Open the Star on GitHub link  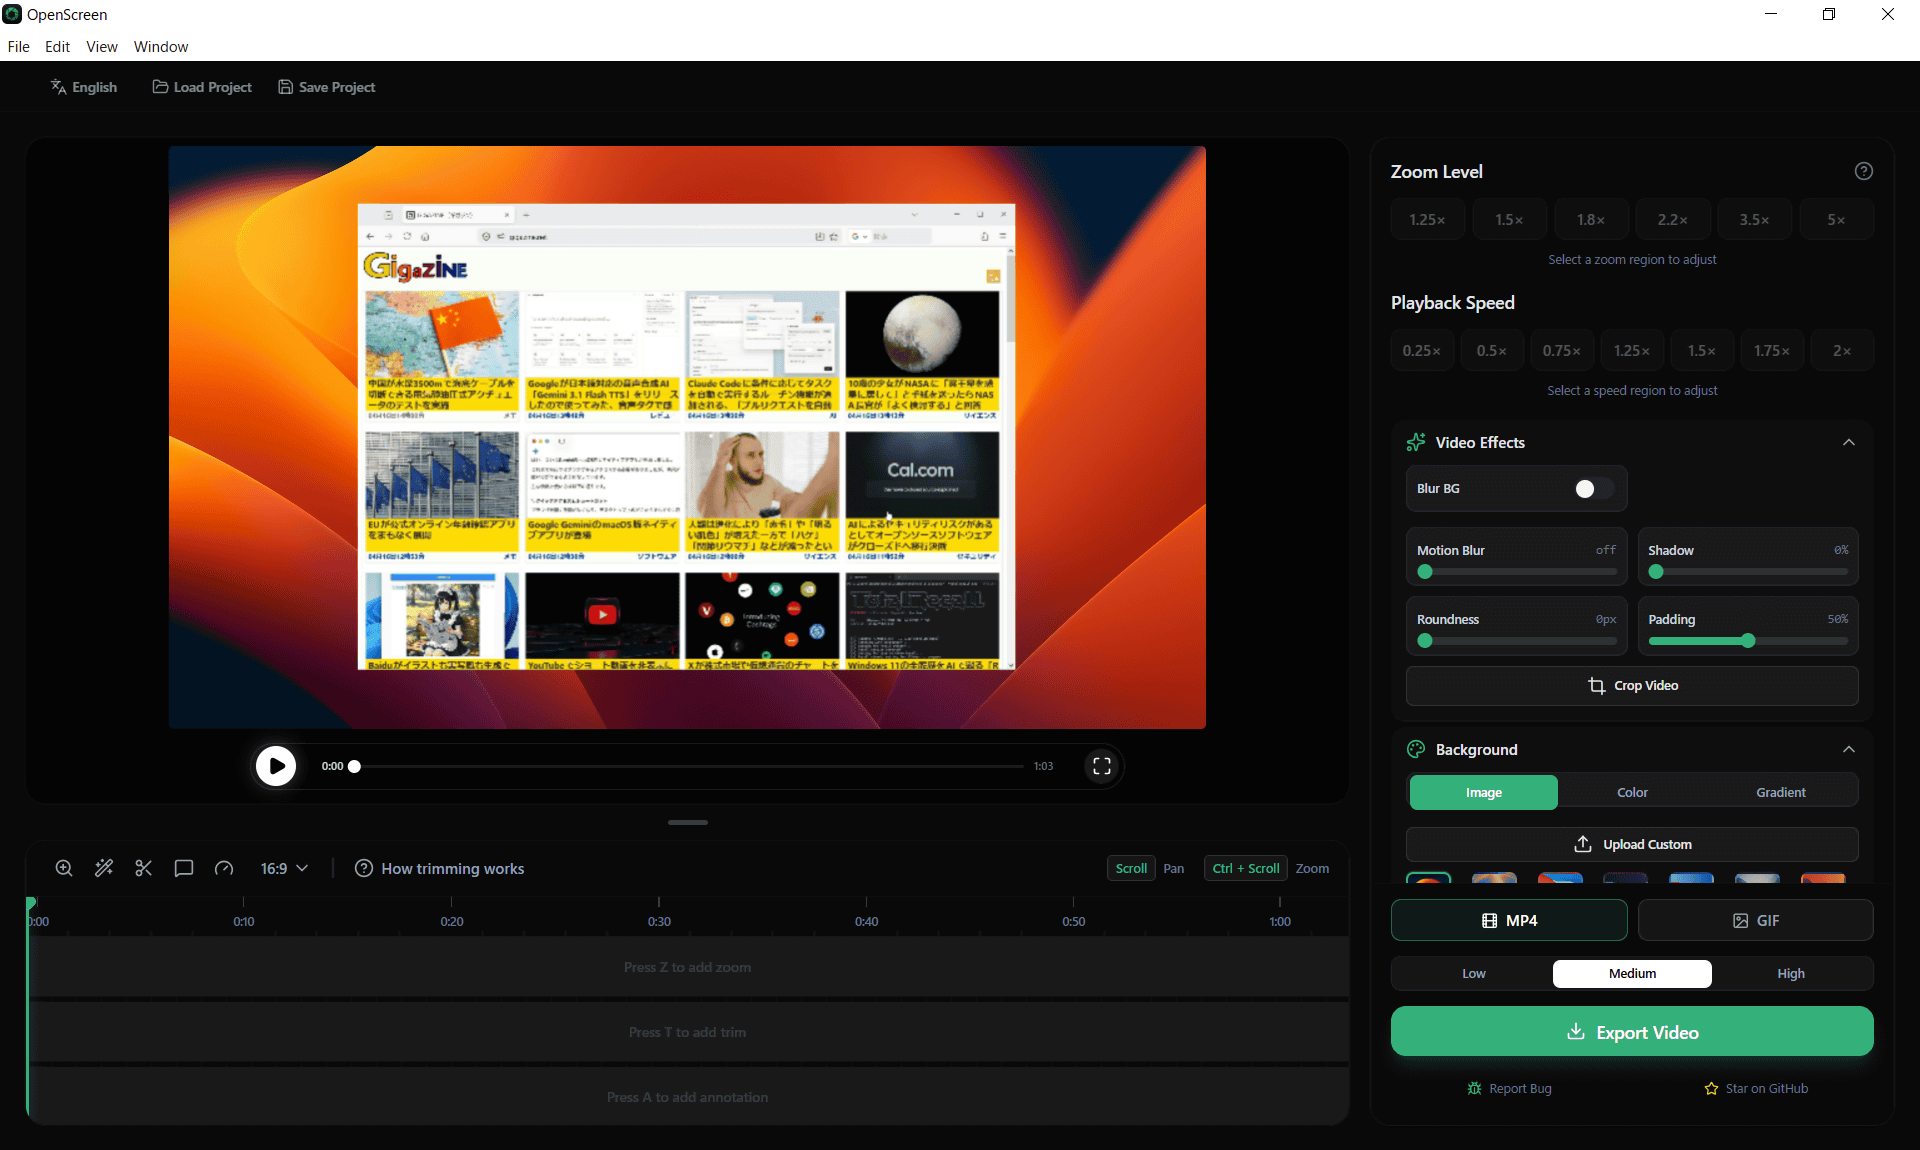point(1756,1089)
